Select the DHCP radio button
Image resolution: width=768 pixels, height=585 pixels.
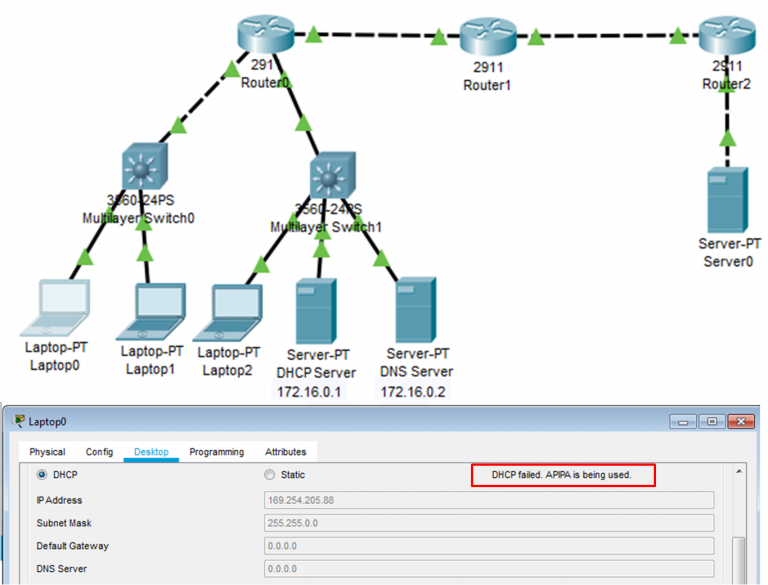(x=42, y=474)
